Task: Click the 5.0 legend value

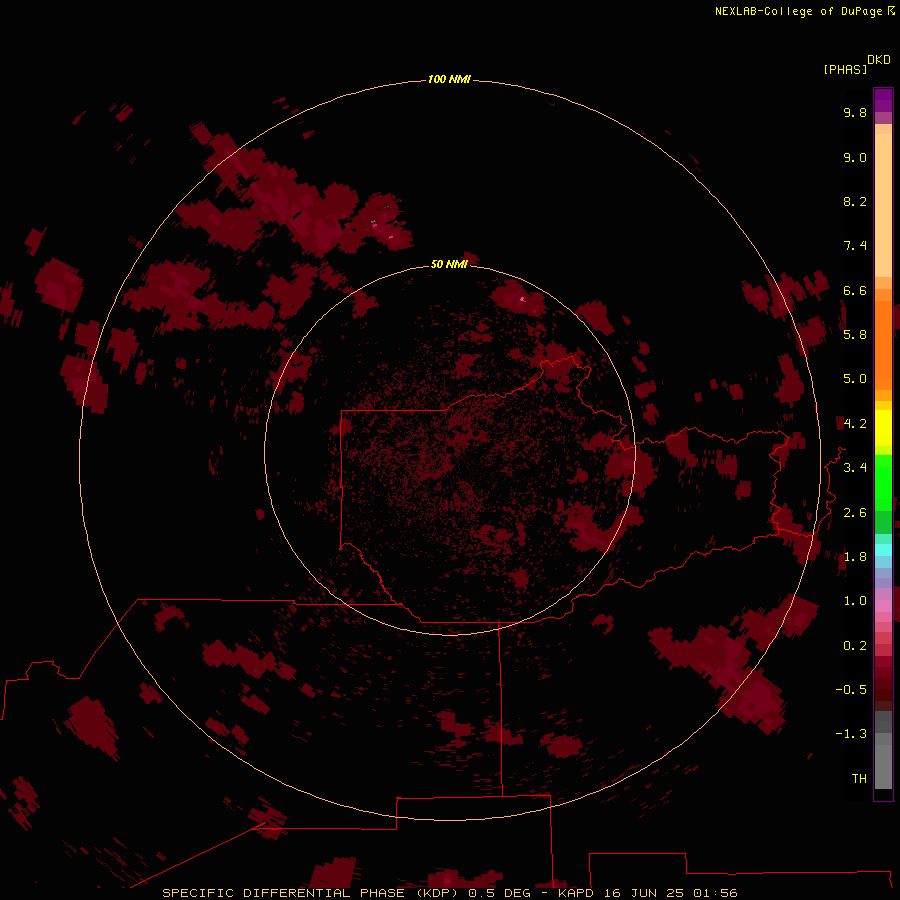Action: tap(855, 379)
